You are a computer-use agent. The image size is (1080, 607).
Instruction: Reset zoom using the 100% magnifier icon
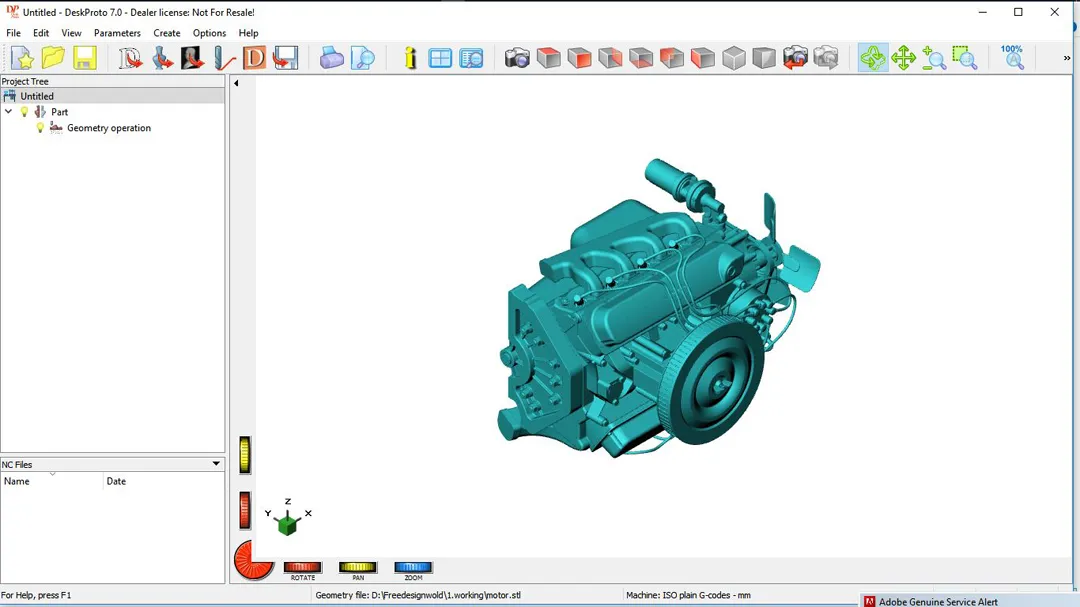pyautogui.click(x=1012, y=58)
